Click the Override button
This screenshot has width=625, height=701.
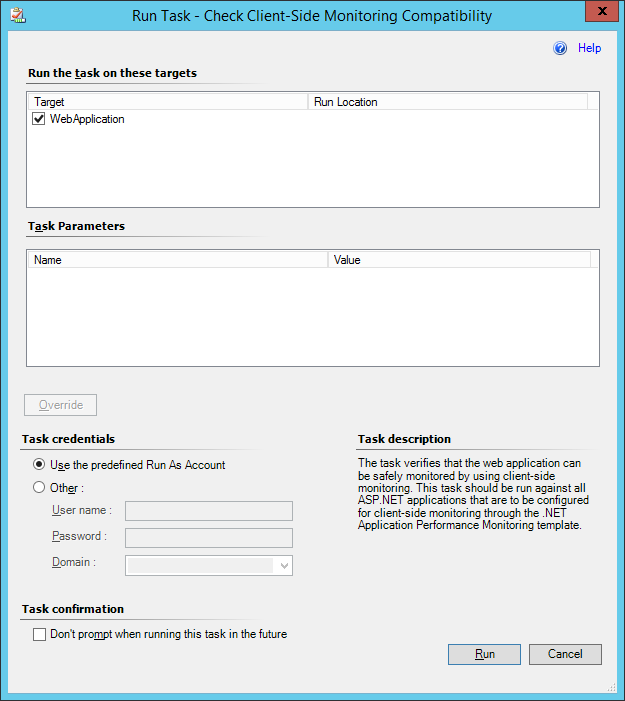(x=60, y=405)
